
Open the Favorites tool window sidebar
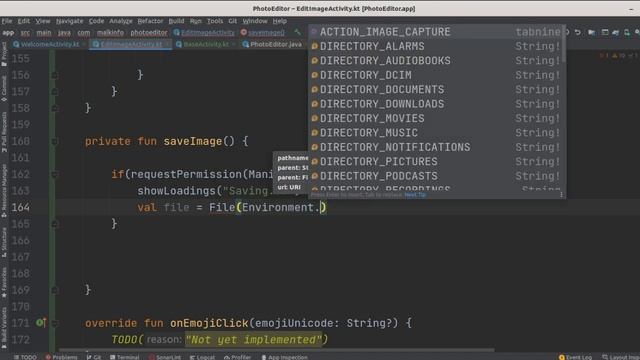click(4, 282)
